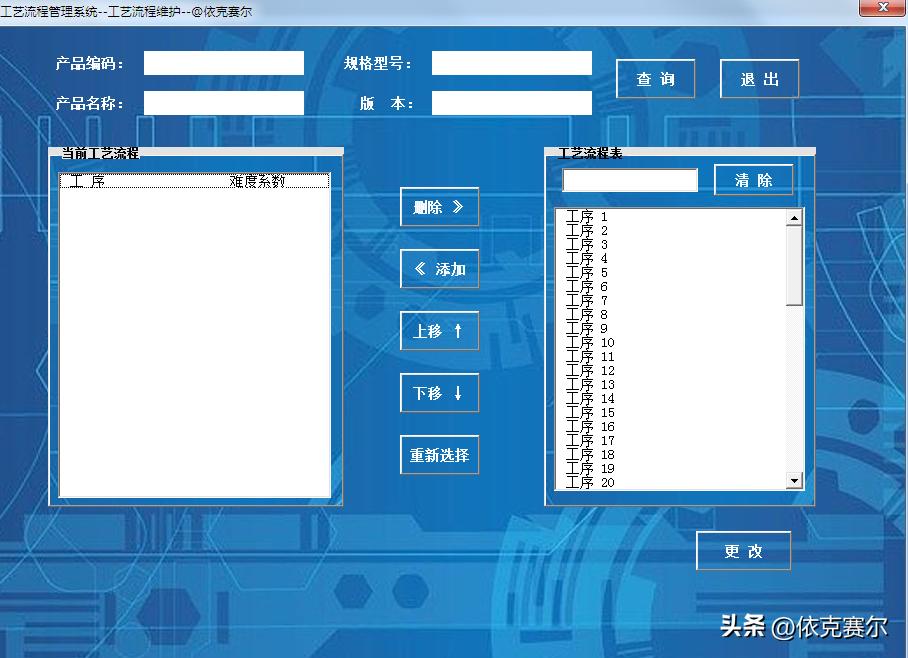Click the 产品名称 input field

[x=223, y=101]
